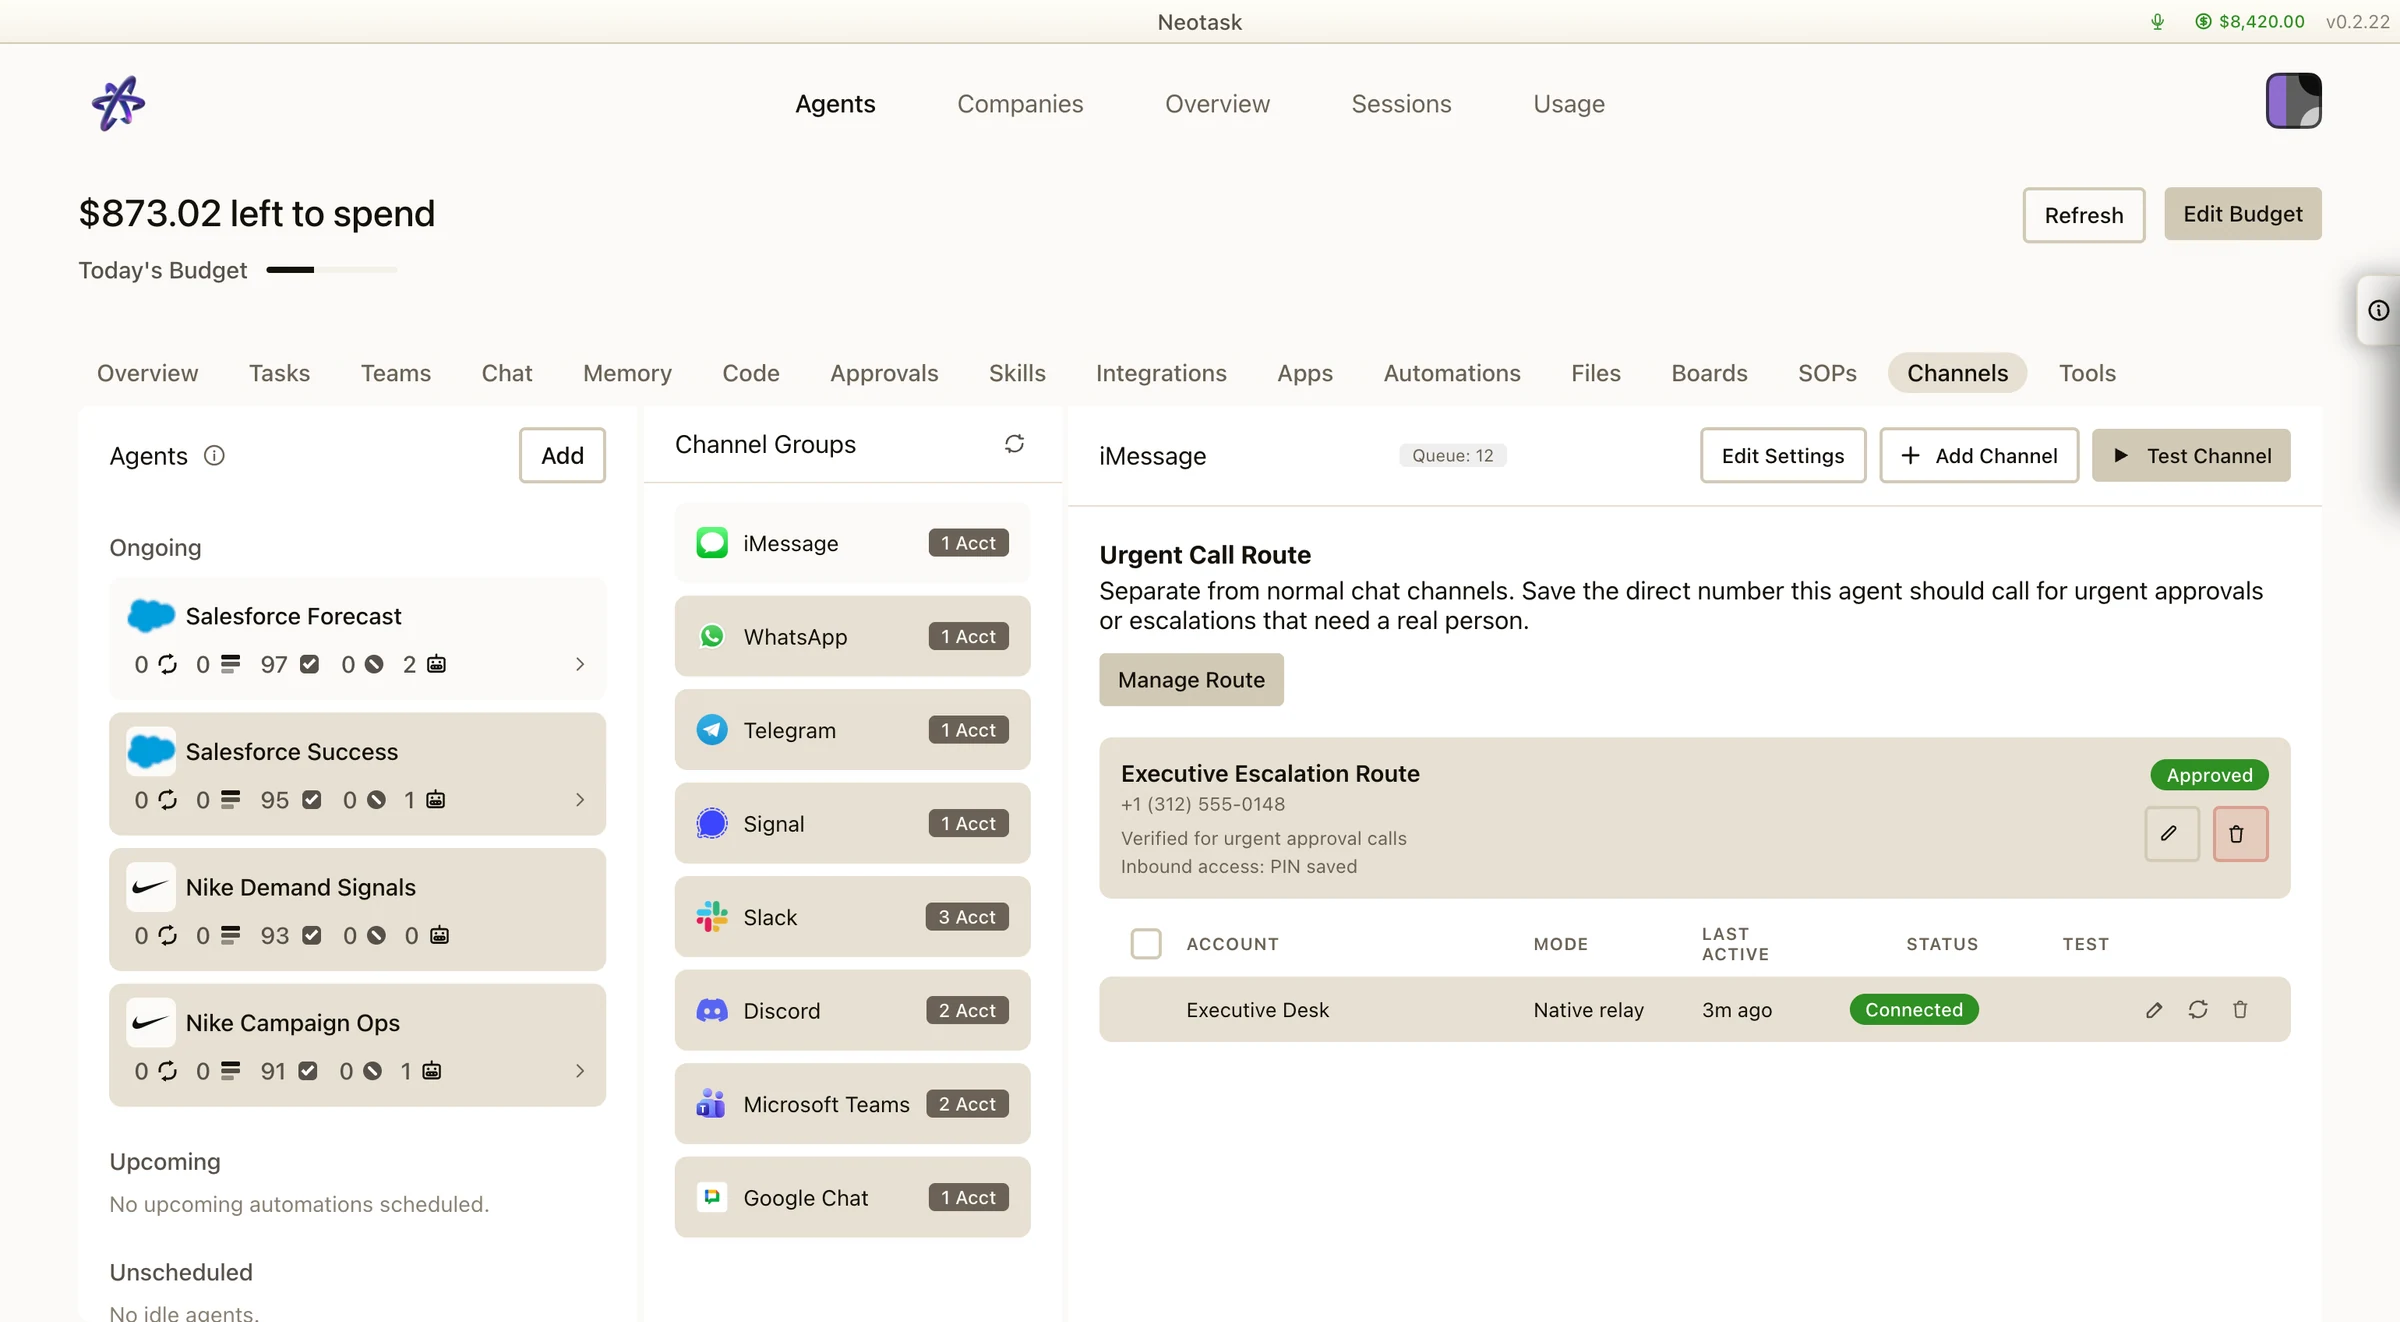
Task: Reconnect the Executive Desk account sync icon
Action: pyautogui.click(x=2197, y=1010)
